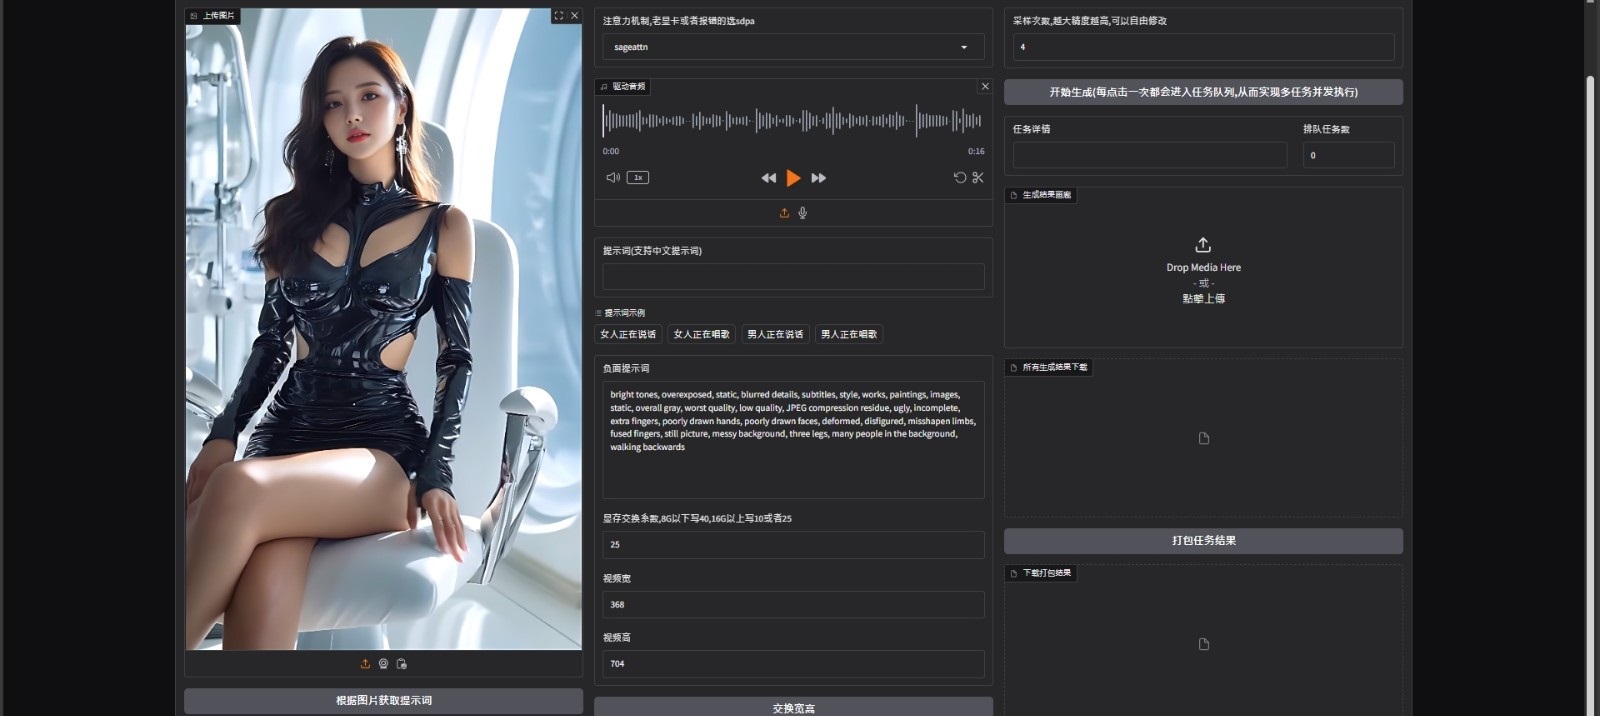
Task: Select webcam source under the image
Action: [383, 664]
